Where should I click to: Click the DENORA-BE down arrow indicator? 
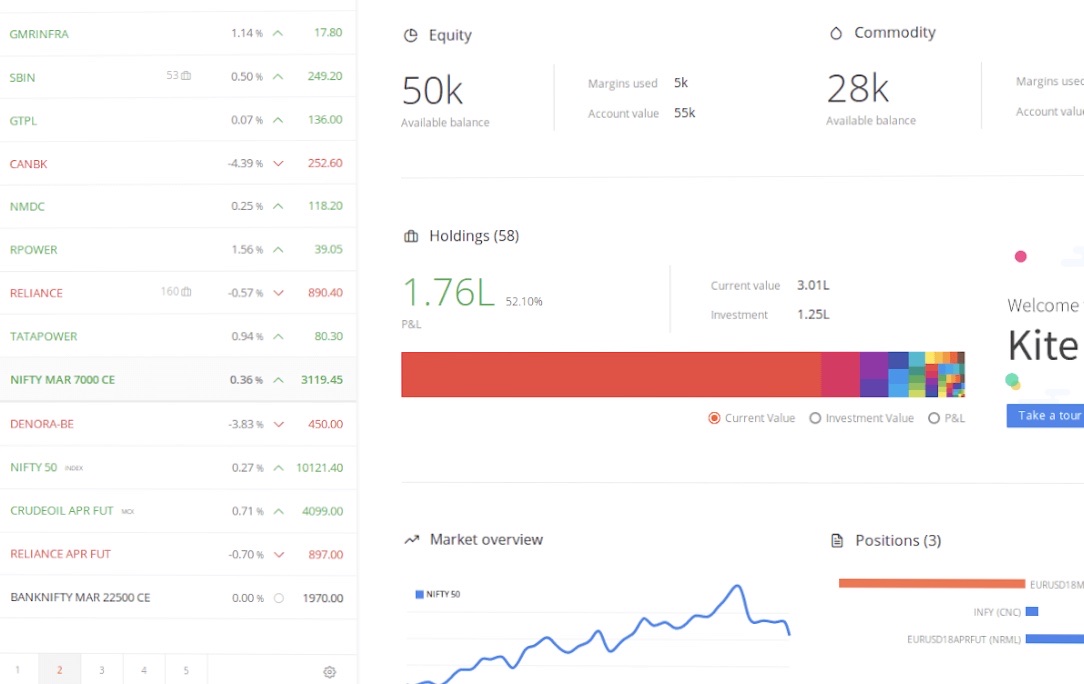[x=279, y=425]
